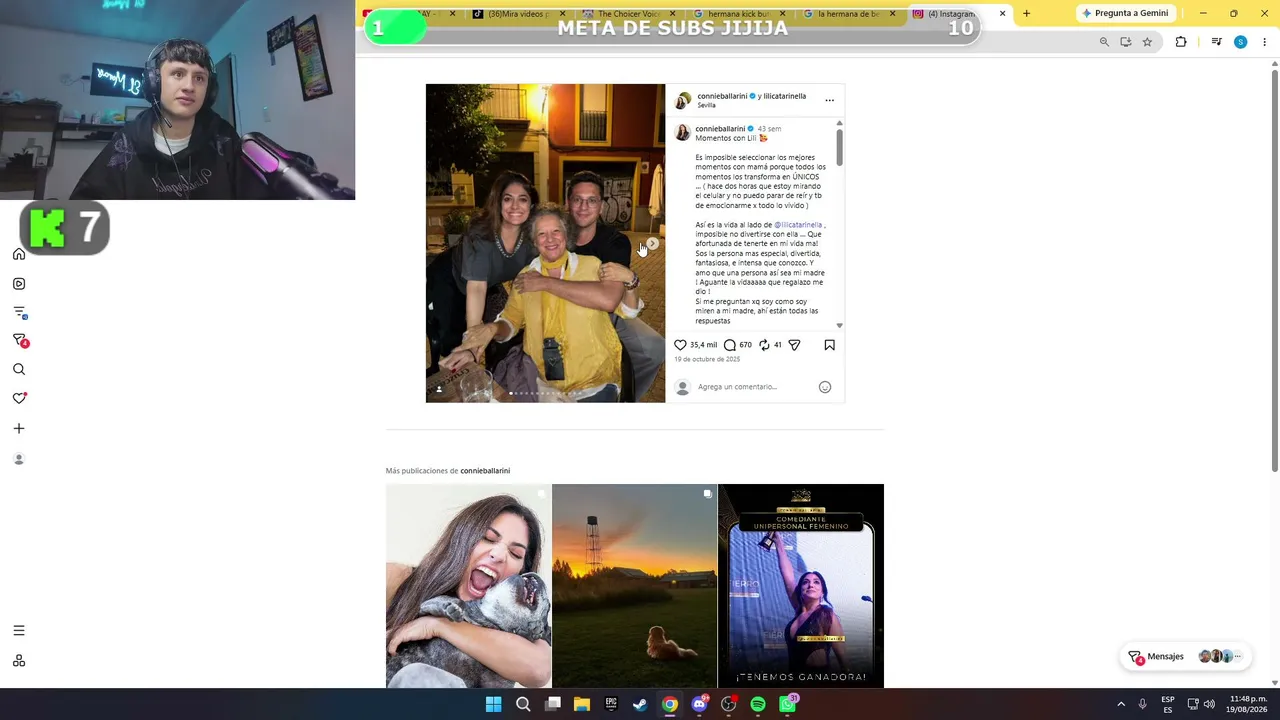Switch to 'The Choicer Voice' tab

(626, 14)
